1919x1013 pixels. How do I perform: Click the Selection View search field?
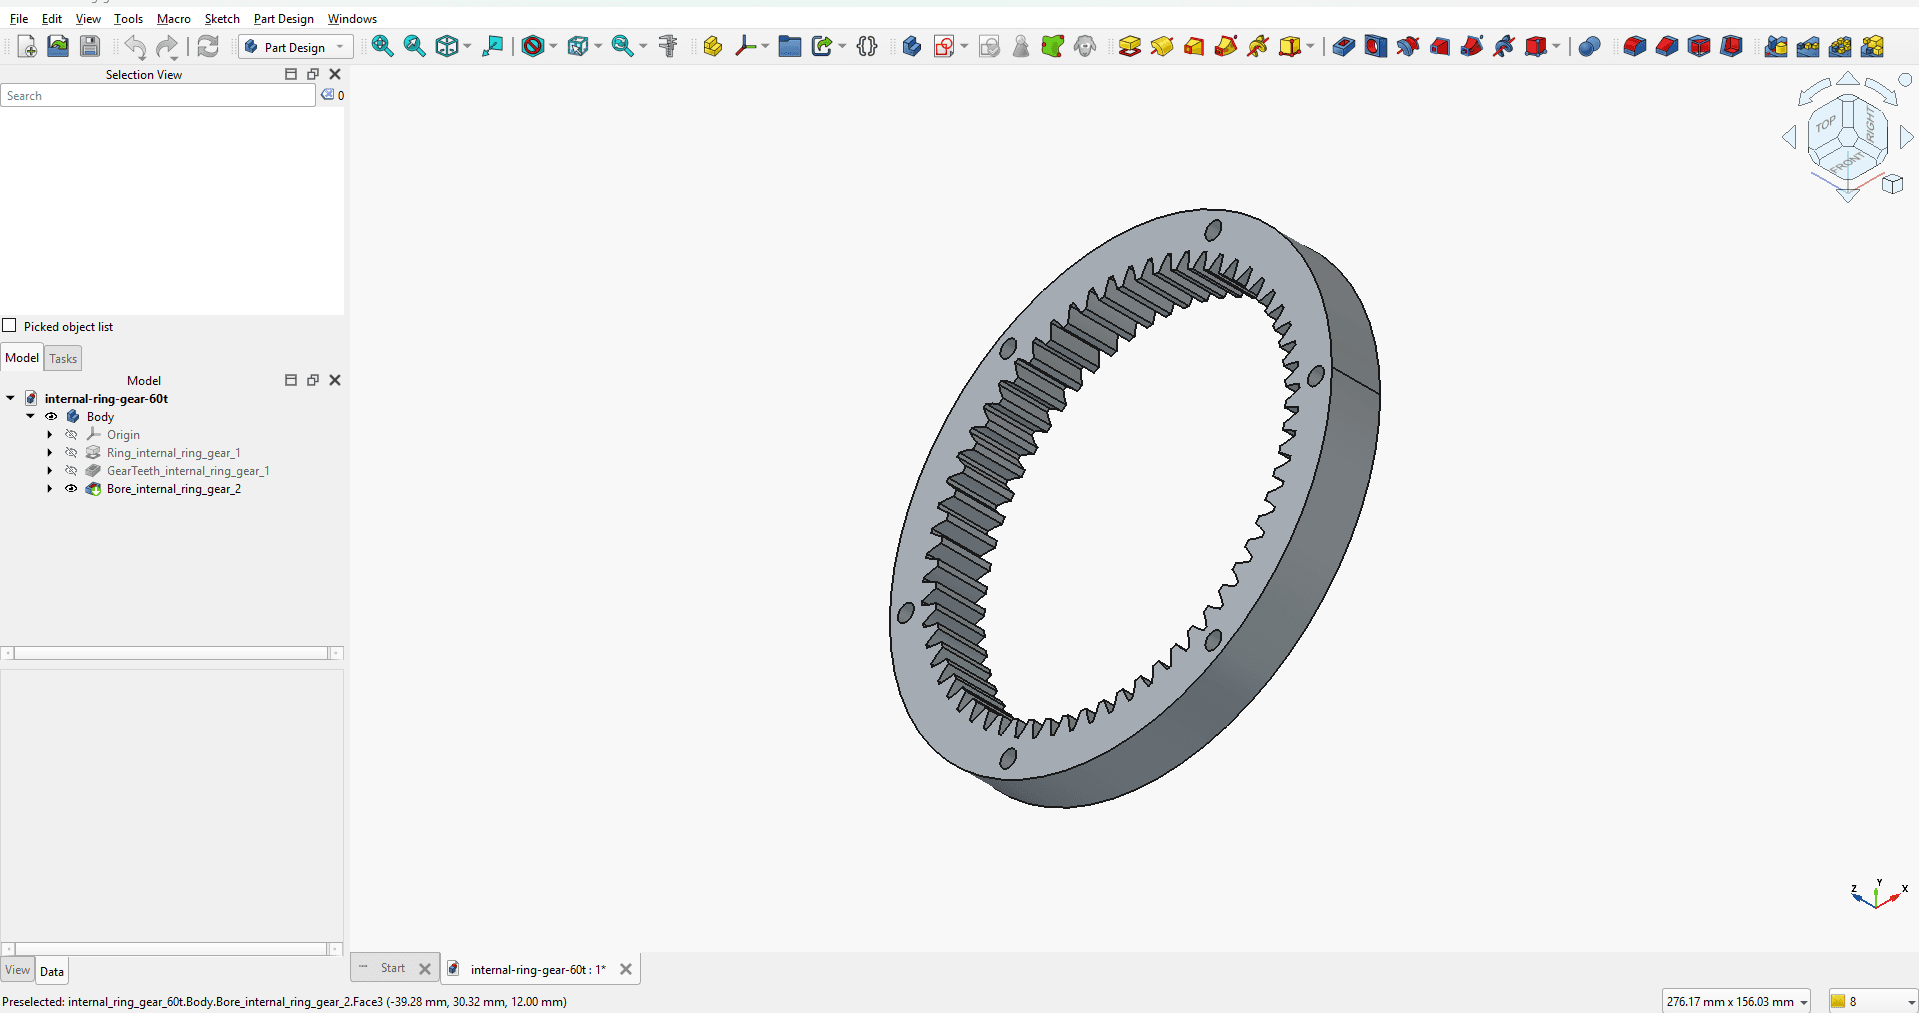tap(158, 96)
